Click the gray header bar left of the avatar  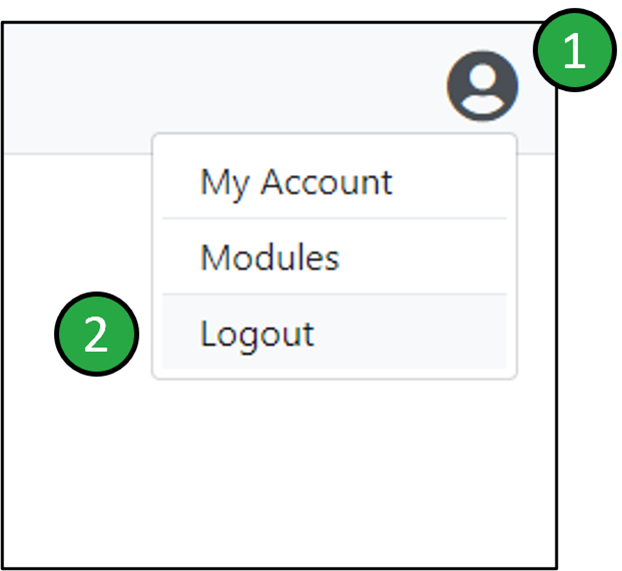[x=220, y=90]
